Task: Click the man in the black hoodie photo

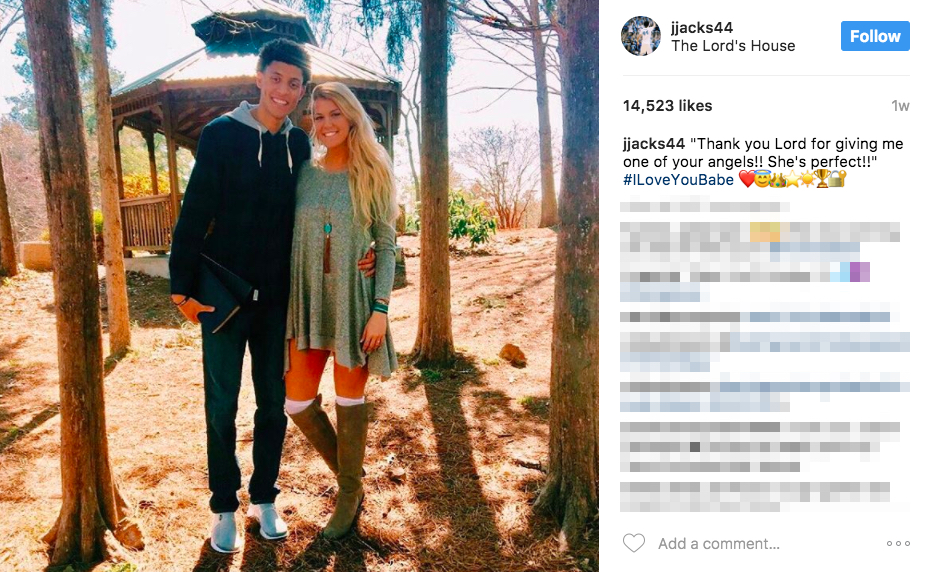Action: tap(240, 285)
